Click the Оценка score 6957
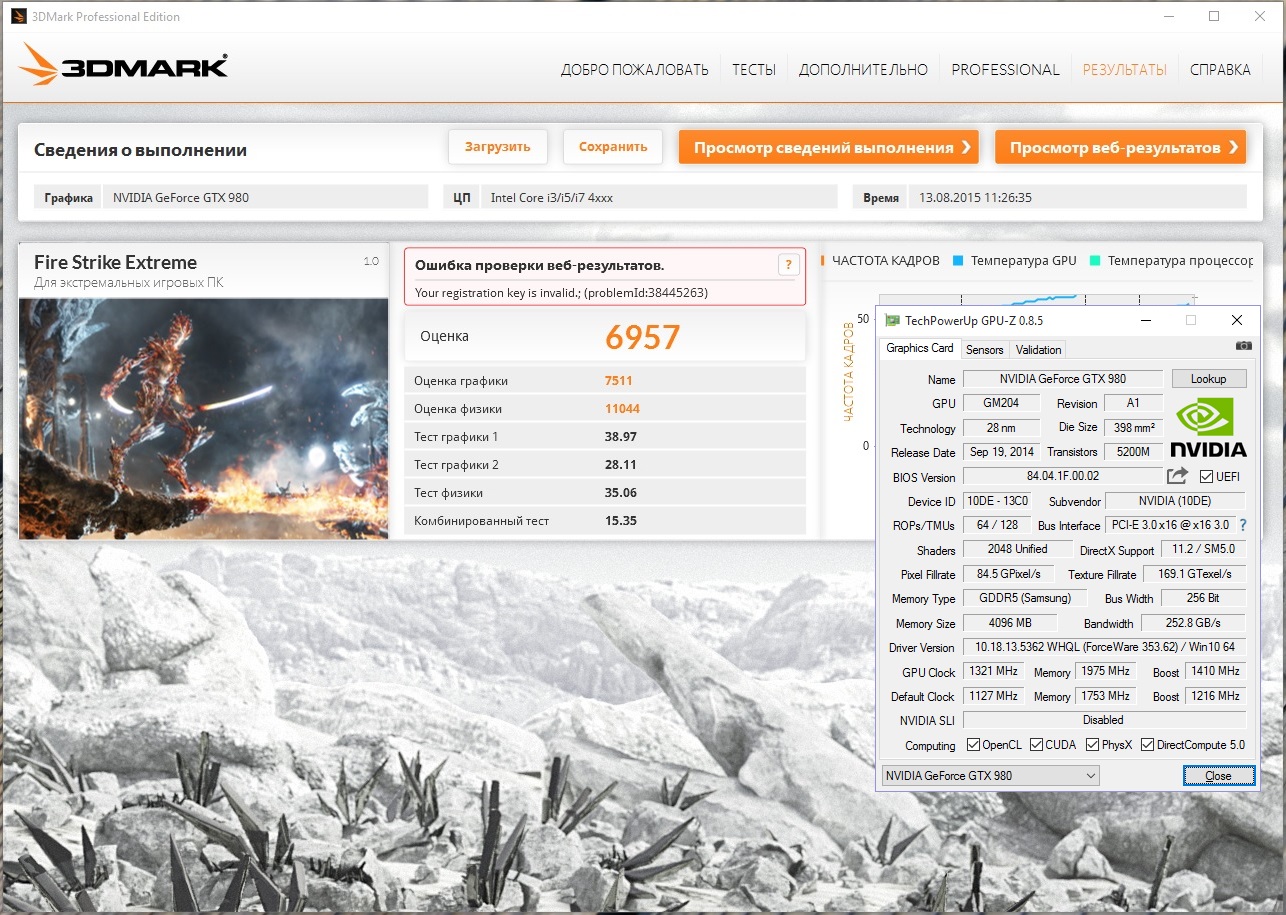The width and height of the screenshot is (1286, 915). pos(642,337)
